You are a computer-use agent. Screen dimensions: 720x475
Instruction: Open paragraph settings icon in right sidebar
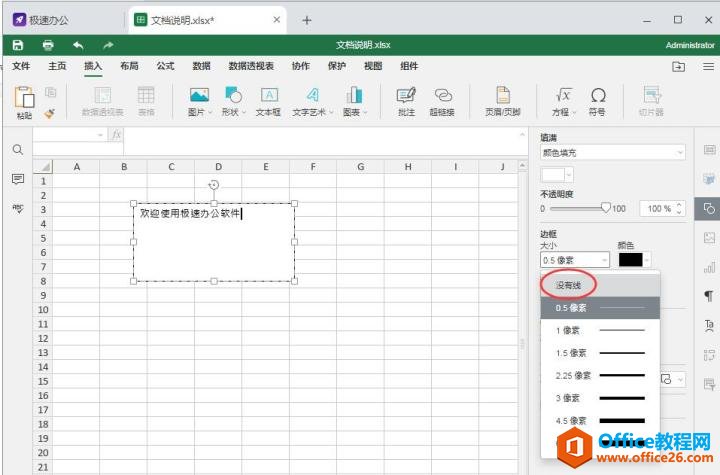709,295
